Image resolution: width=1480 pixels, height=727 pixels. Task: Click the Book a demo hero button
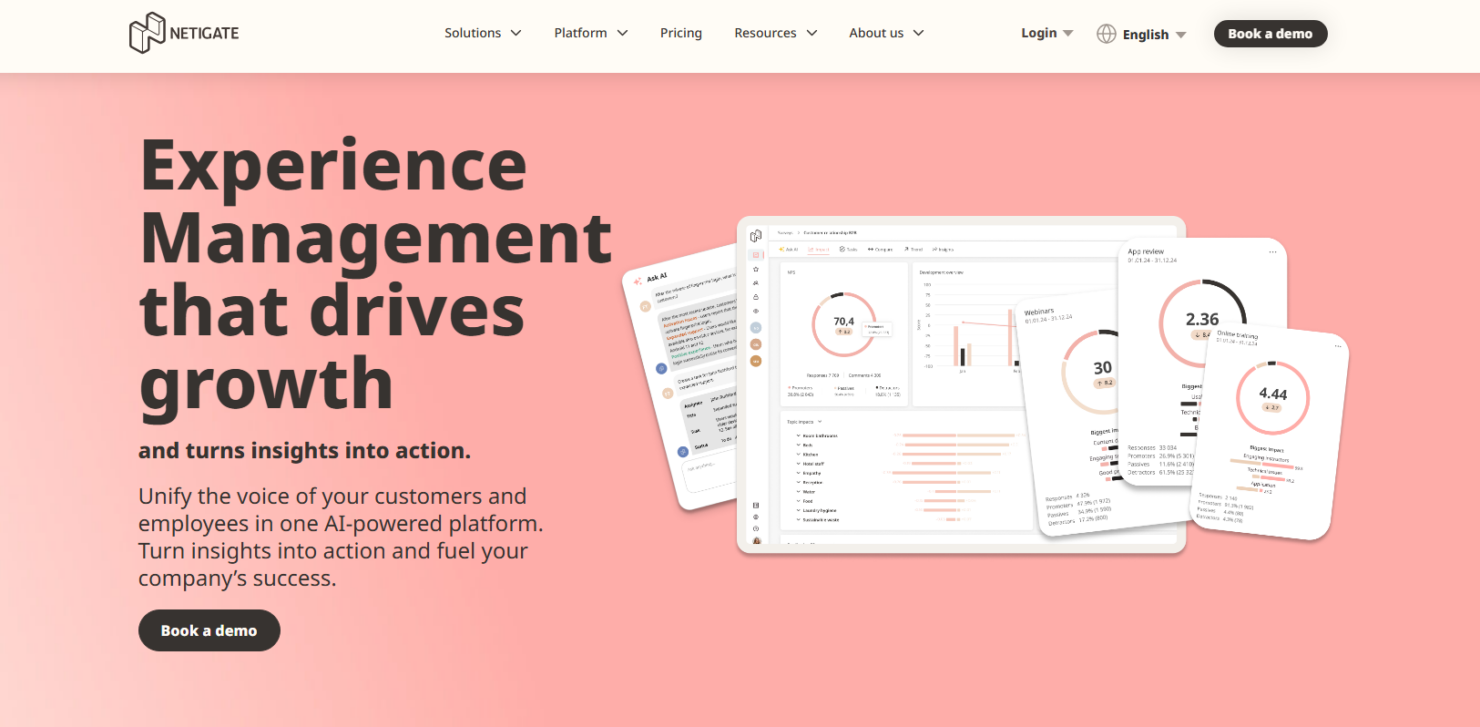click(x=209, y=630)
